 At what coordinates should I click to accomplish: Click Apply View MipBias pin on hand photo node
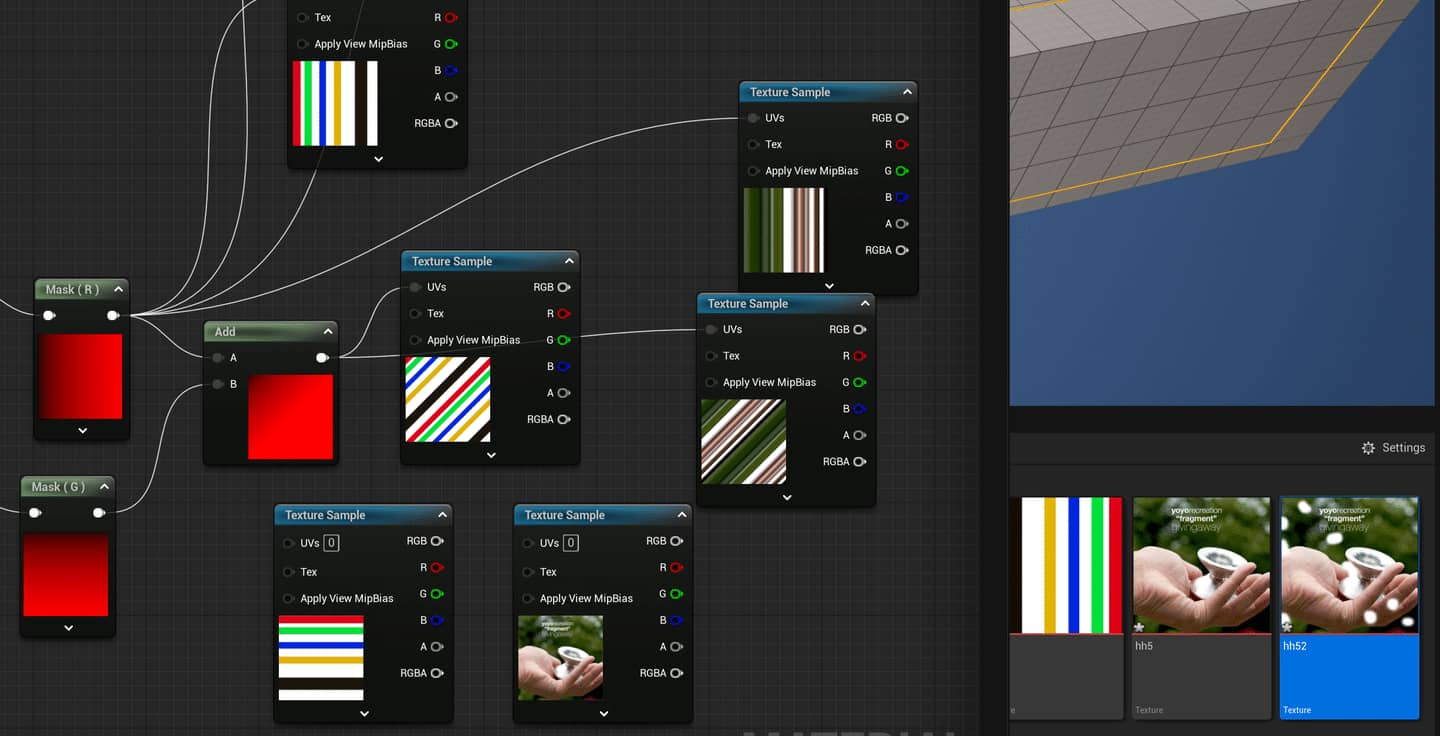coord(528,598)
